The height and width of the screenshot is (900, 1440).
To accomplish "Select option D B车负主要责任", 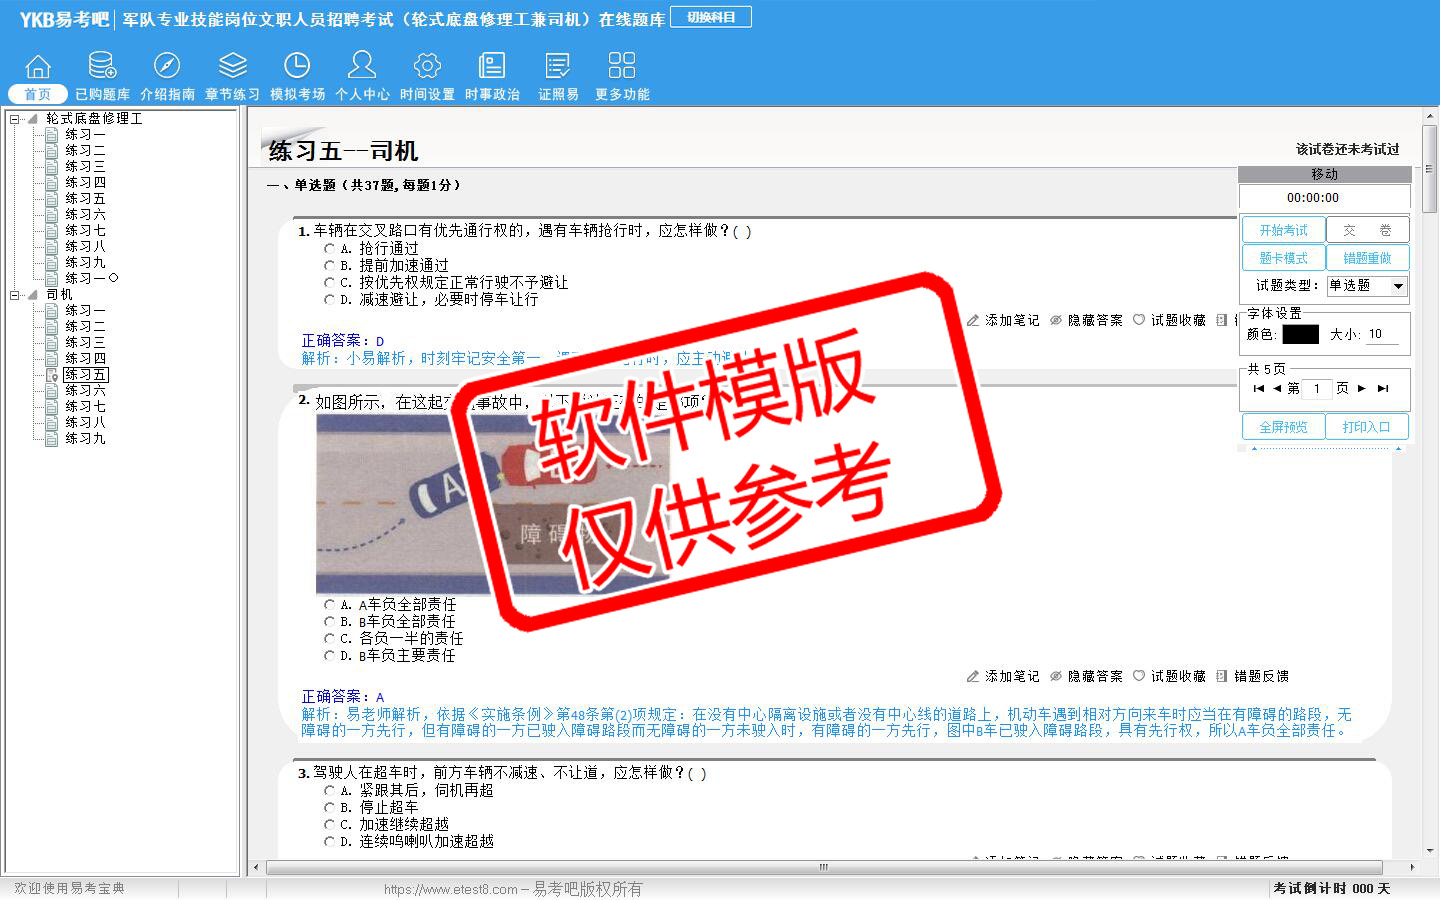I will coord(329,655).
